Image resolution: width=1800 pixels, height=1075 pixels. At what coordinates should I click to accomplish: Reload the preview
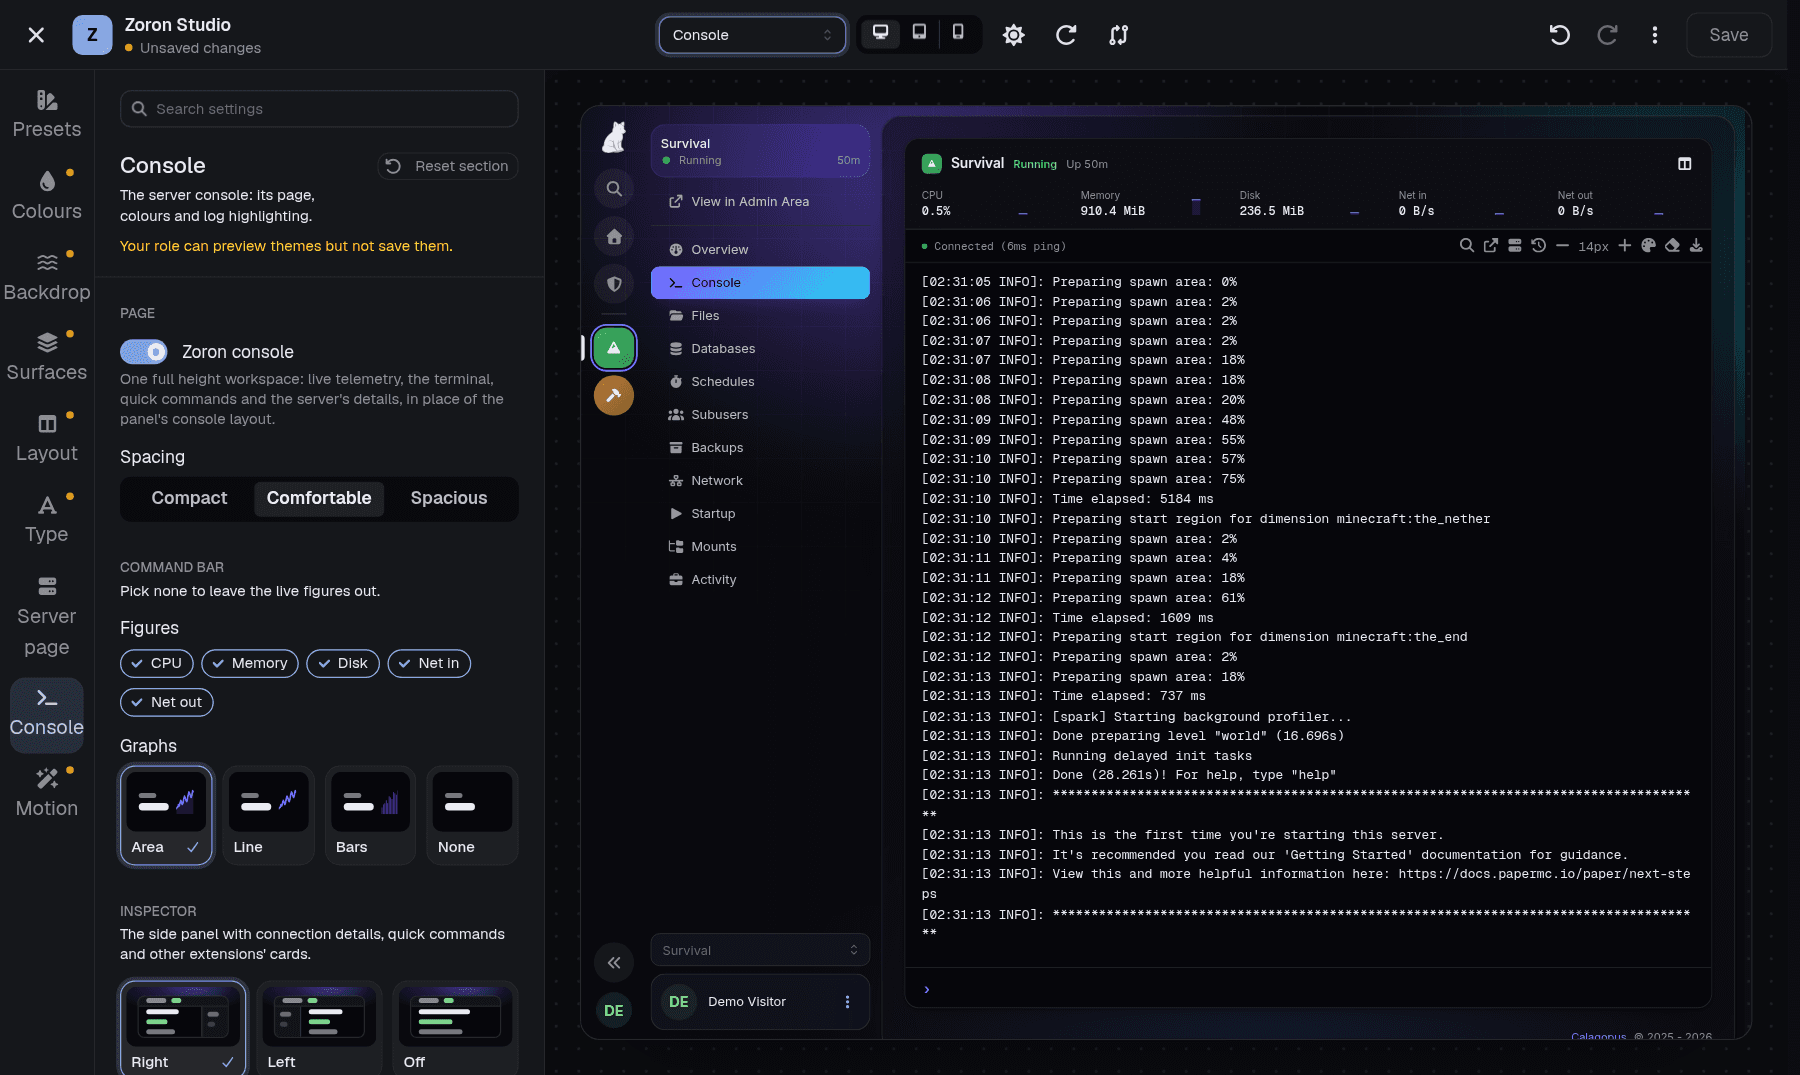coord(1066,35)
